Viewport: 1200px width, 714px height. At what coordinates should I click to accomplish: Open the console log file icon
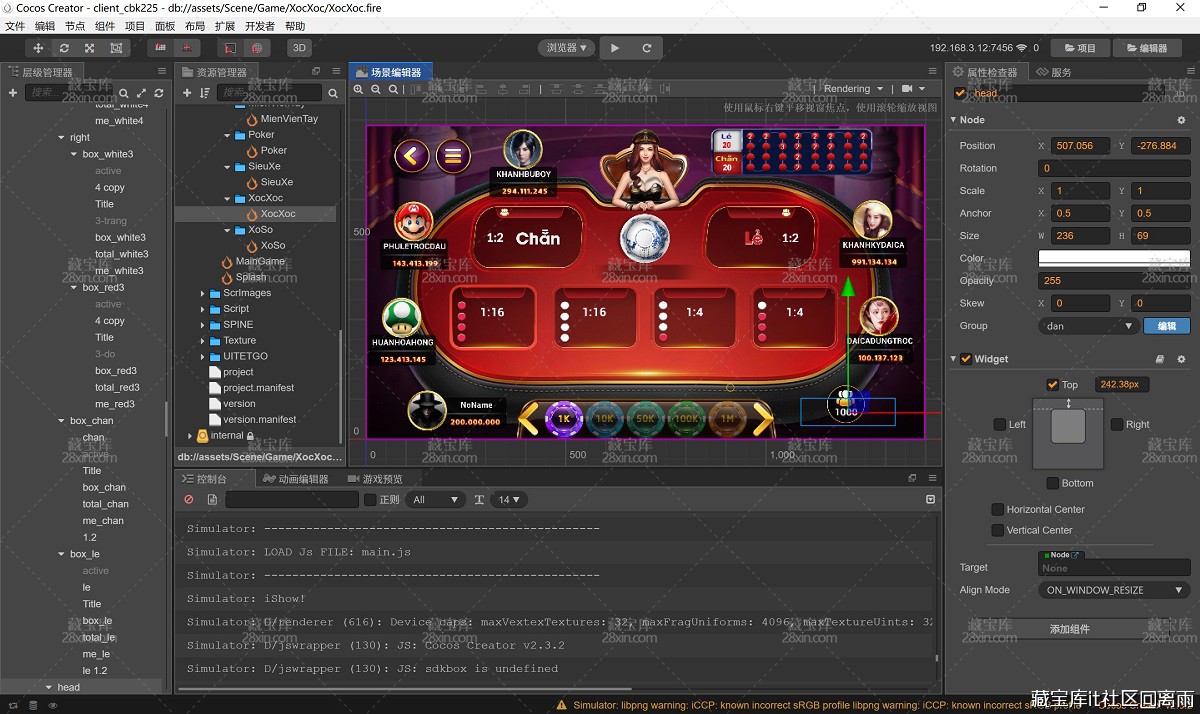point(212,499)
